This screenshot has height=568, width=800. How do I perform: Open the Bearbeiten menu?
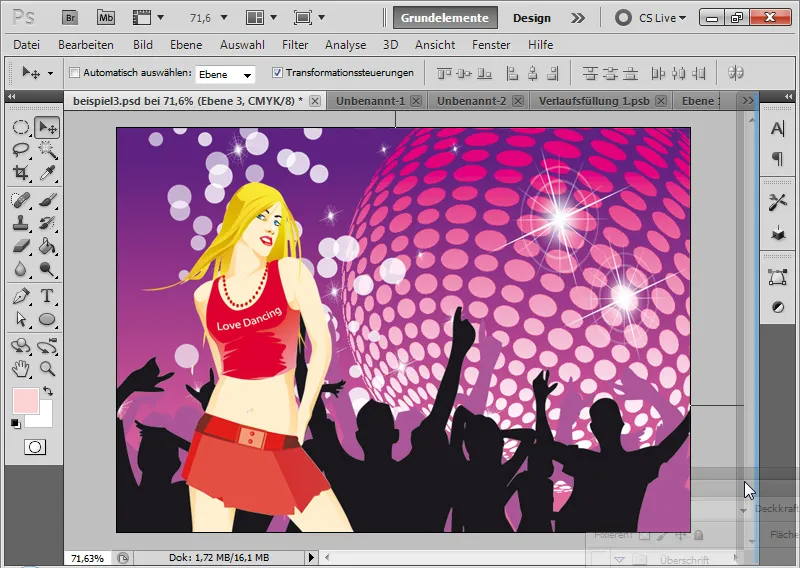86,45
